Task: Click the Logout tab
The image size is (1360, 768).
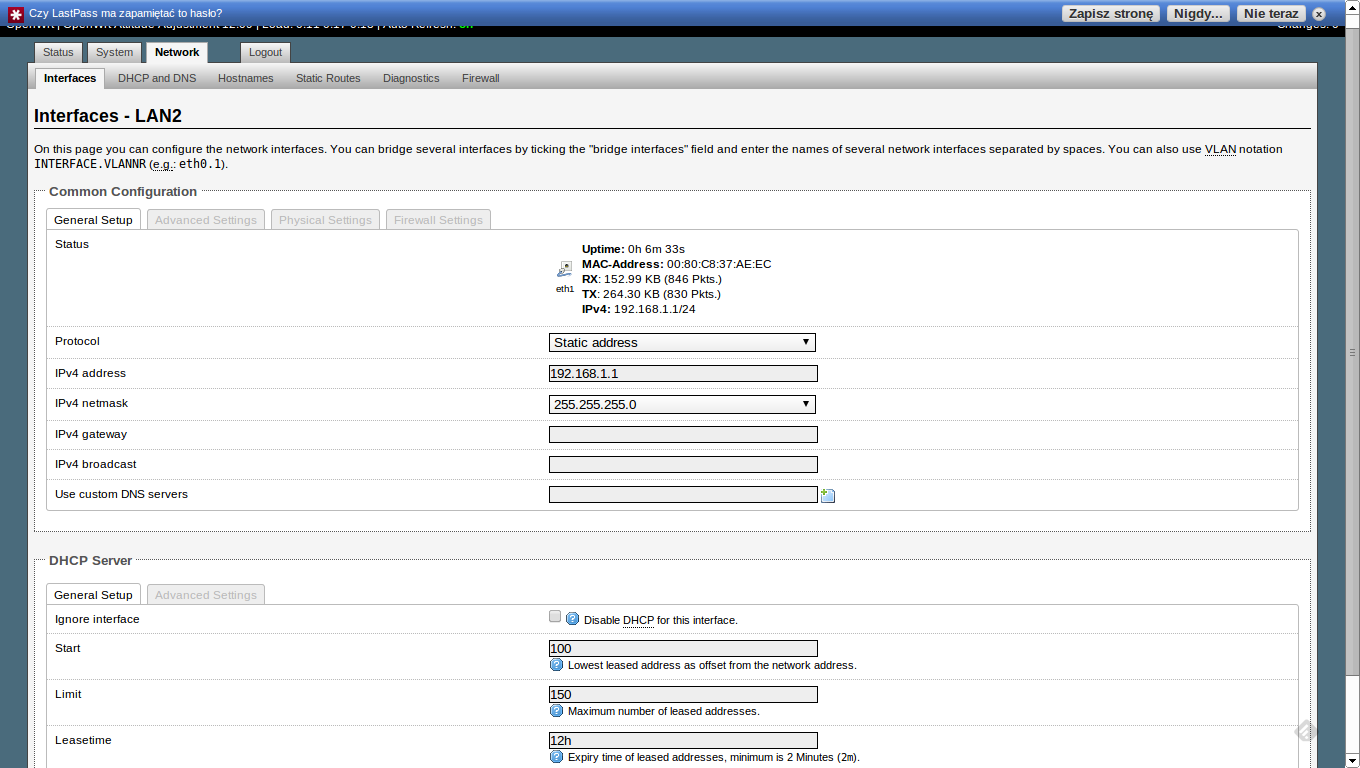Action: click(266, 52)
